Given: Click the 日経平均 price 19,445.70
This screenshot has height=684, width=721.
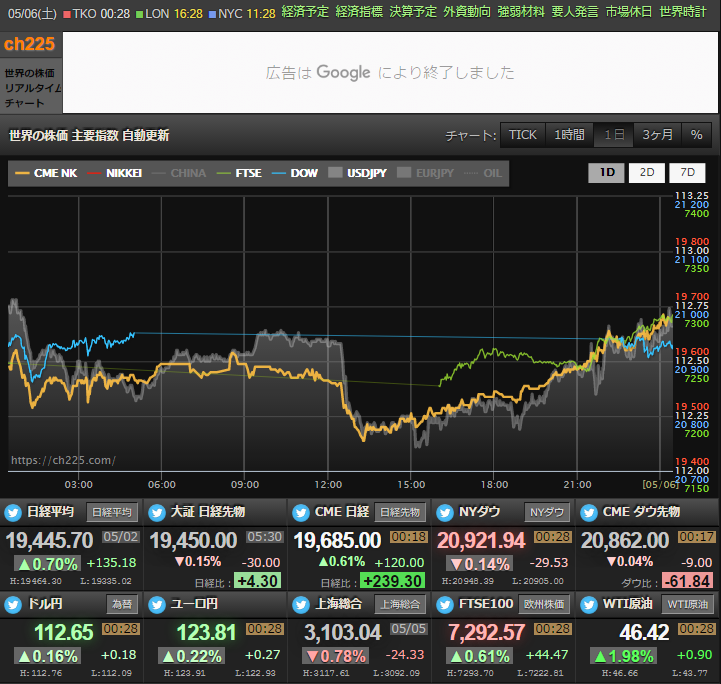Looking at the screenshot, I should coord(50,541).
